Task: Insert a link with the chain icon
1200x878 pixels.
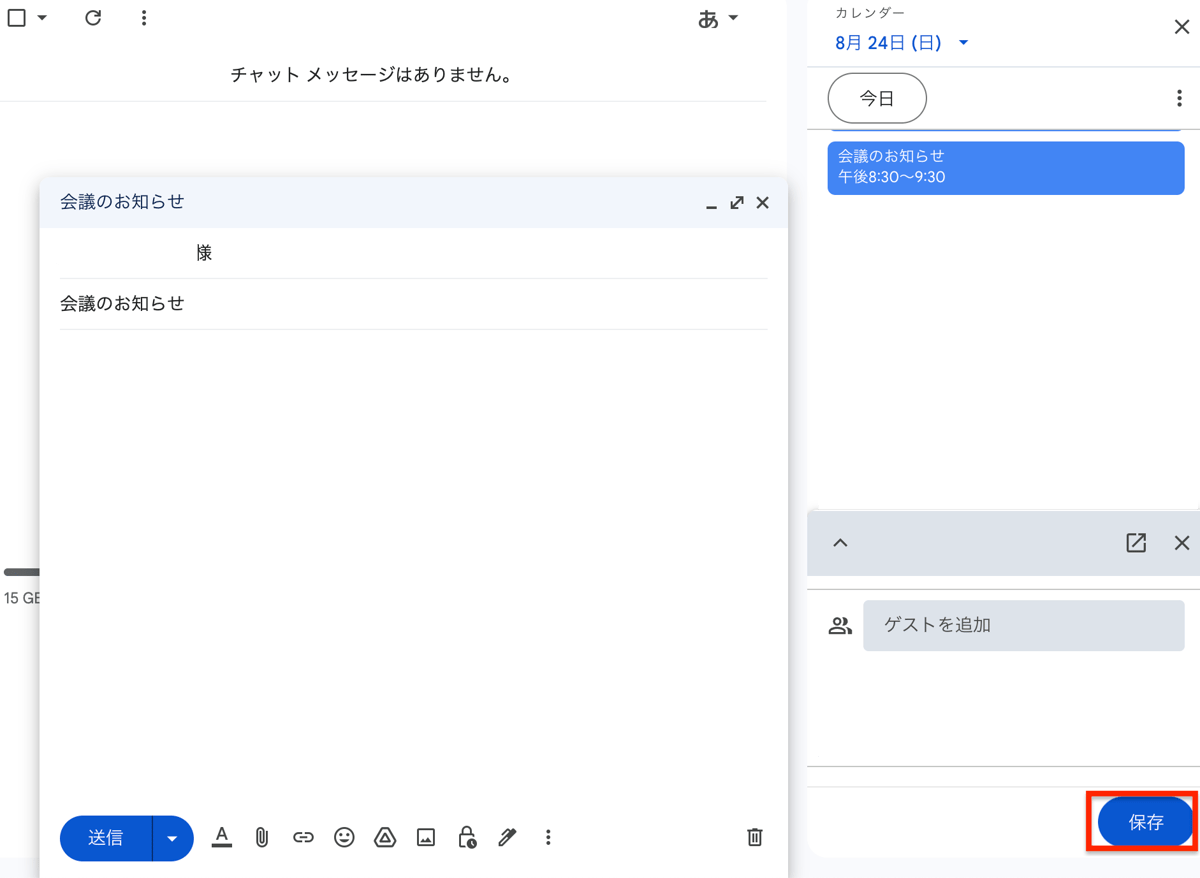Action: pyautogui.click(x=303, y=837)
